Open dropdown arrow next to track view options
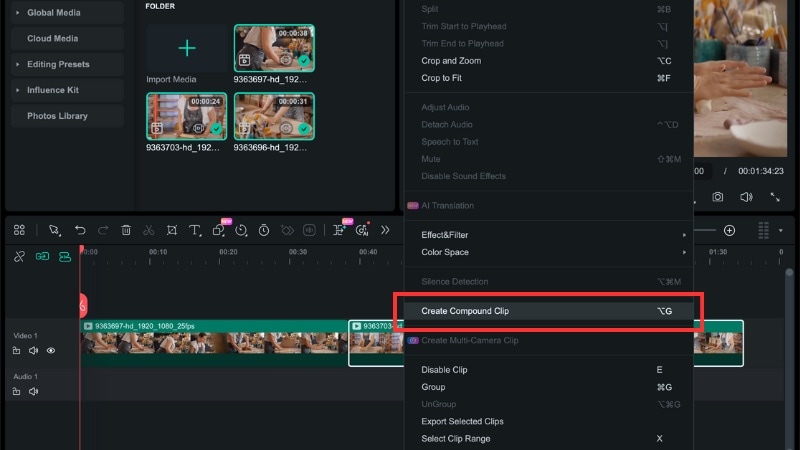The image size is (800, 450). 781,231
